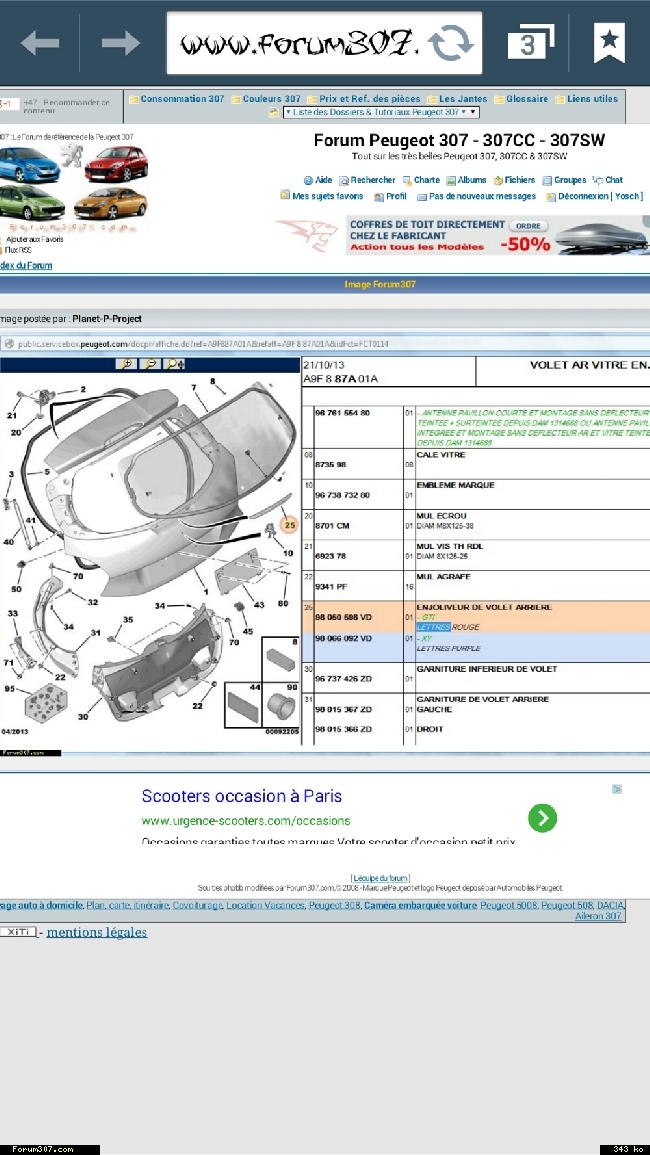This screenshot has height=1155, width=650.
Task: Open the Groupes icon link
Action: pyautogui.click(x=565, y=180)
